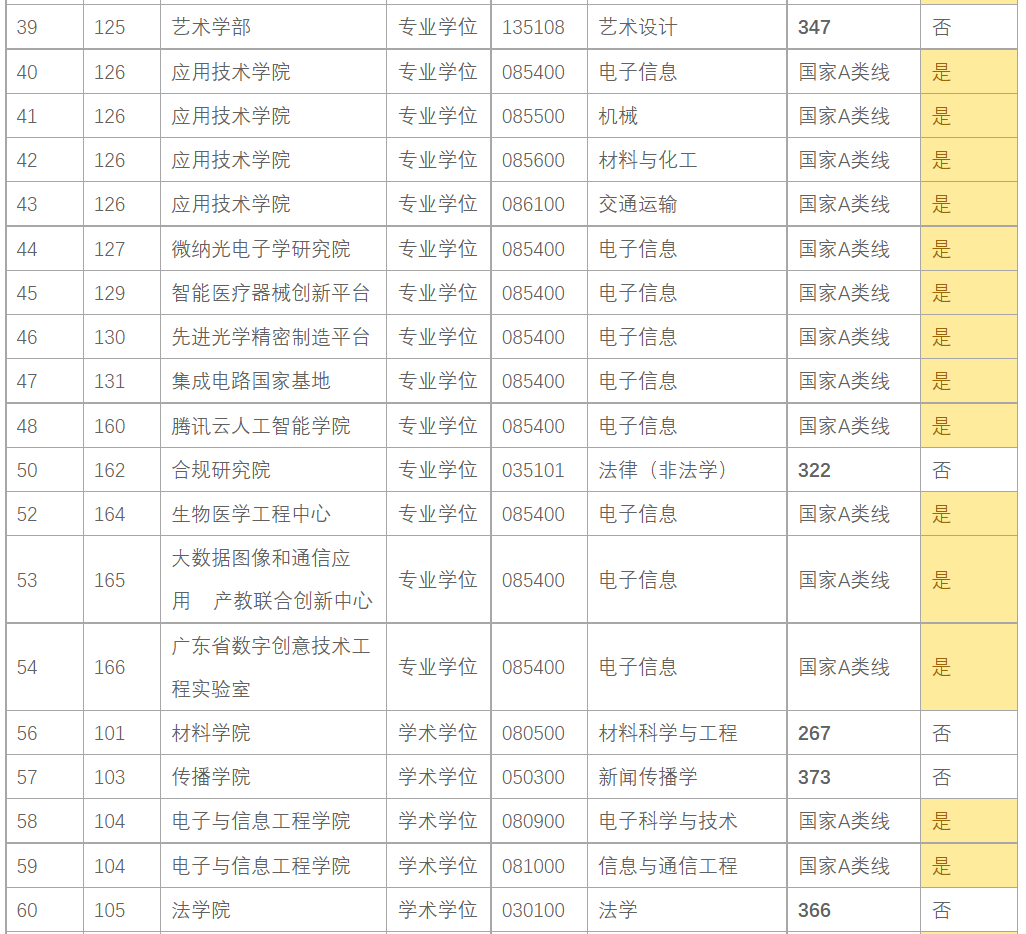Screen dimensions: 1026x934
Task: Click the code 085500 for 机械
Action: tap(533, 116)
